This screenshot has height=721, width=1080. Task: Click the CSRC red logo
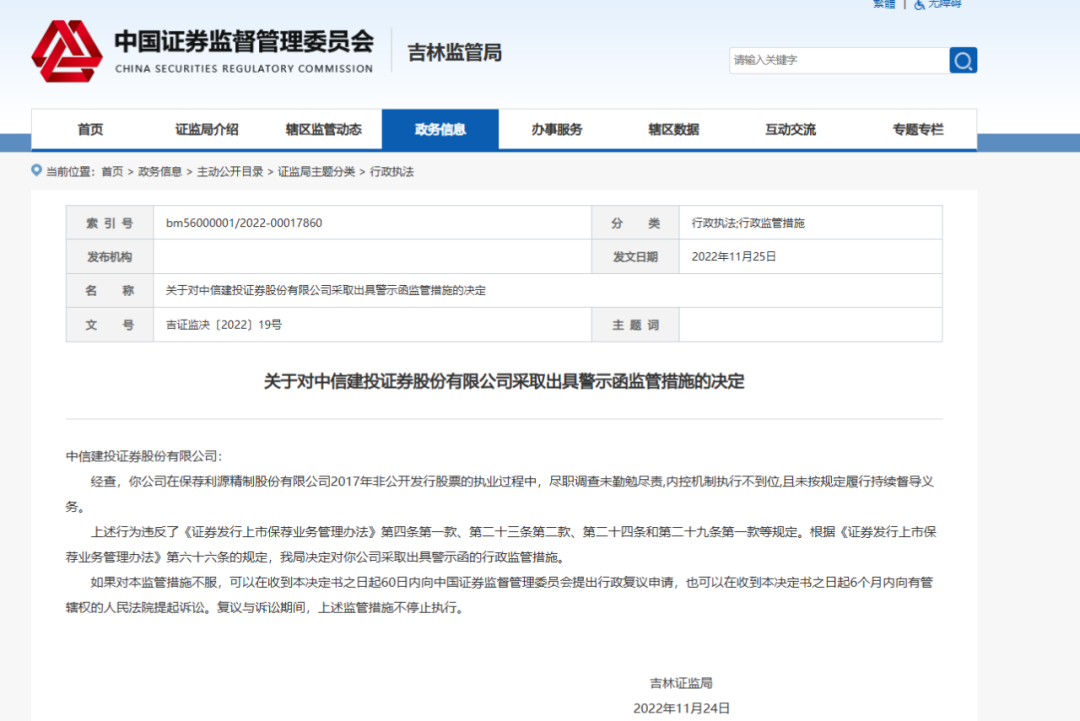click(x=66, y=51)
